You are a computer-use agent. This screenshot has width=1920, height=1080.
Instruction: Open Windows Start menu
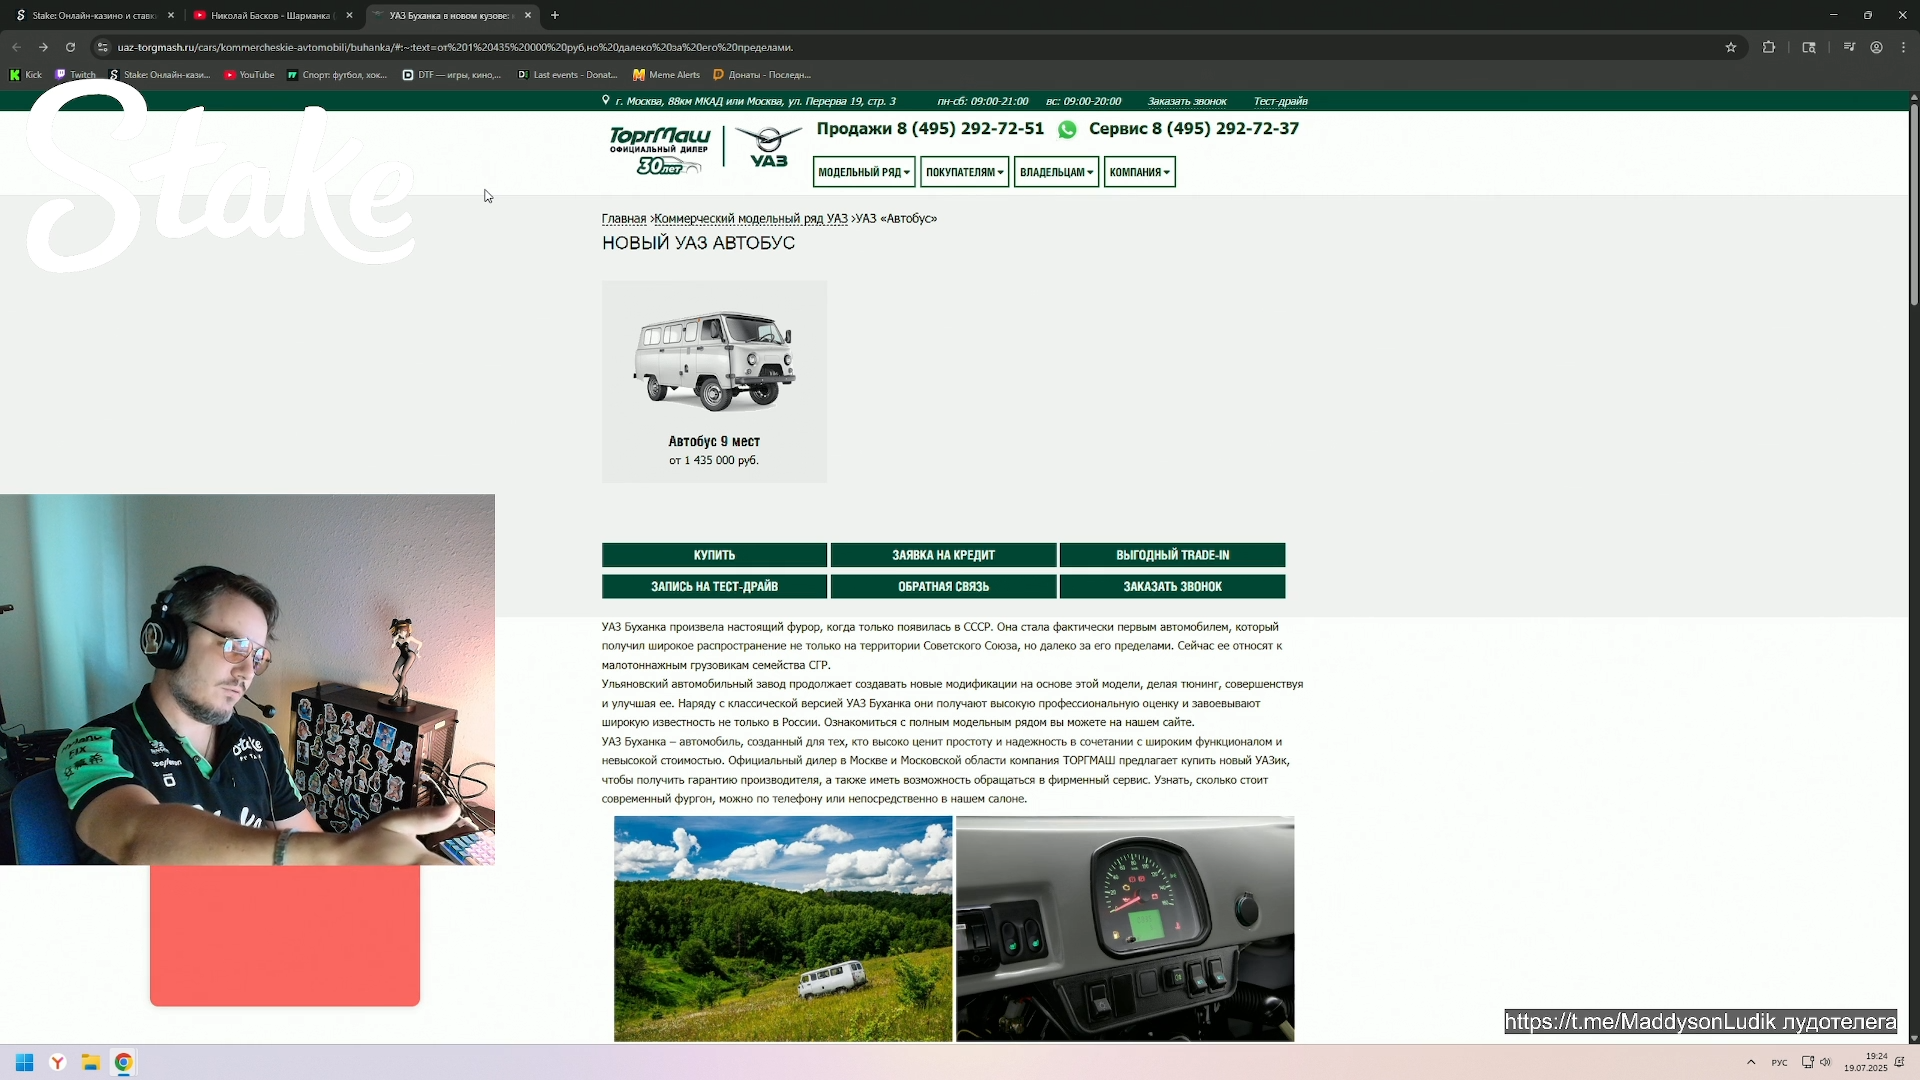tap(25, 1062)
